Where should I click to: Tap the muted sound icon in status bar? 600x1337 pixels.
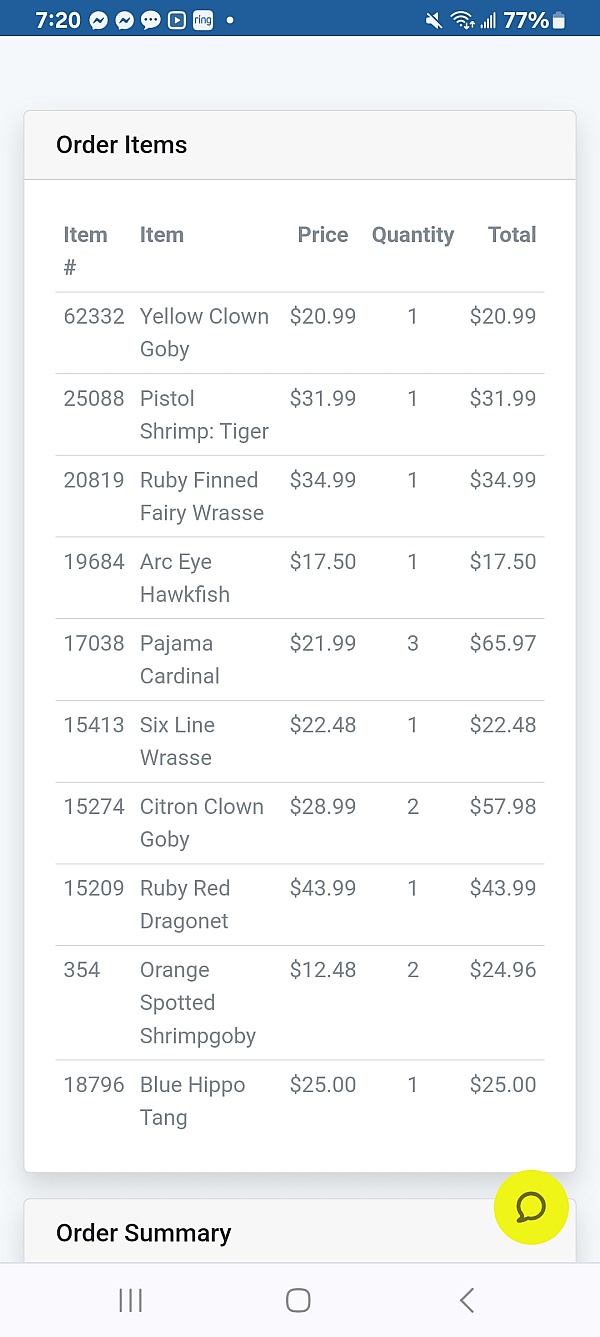(x=434, y=20)
